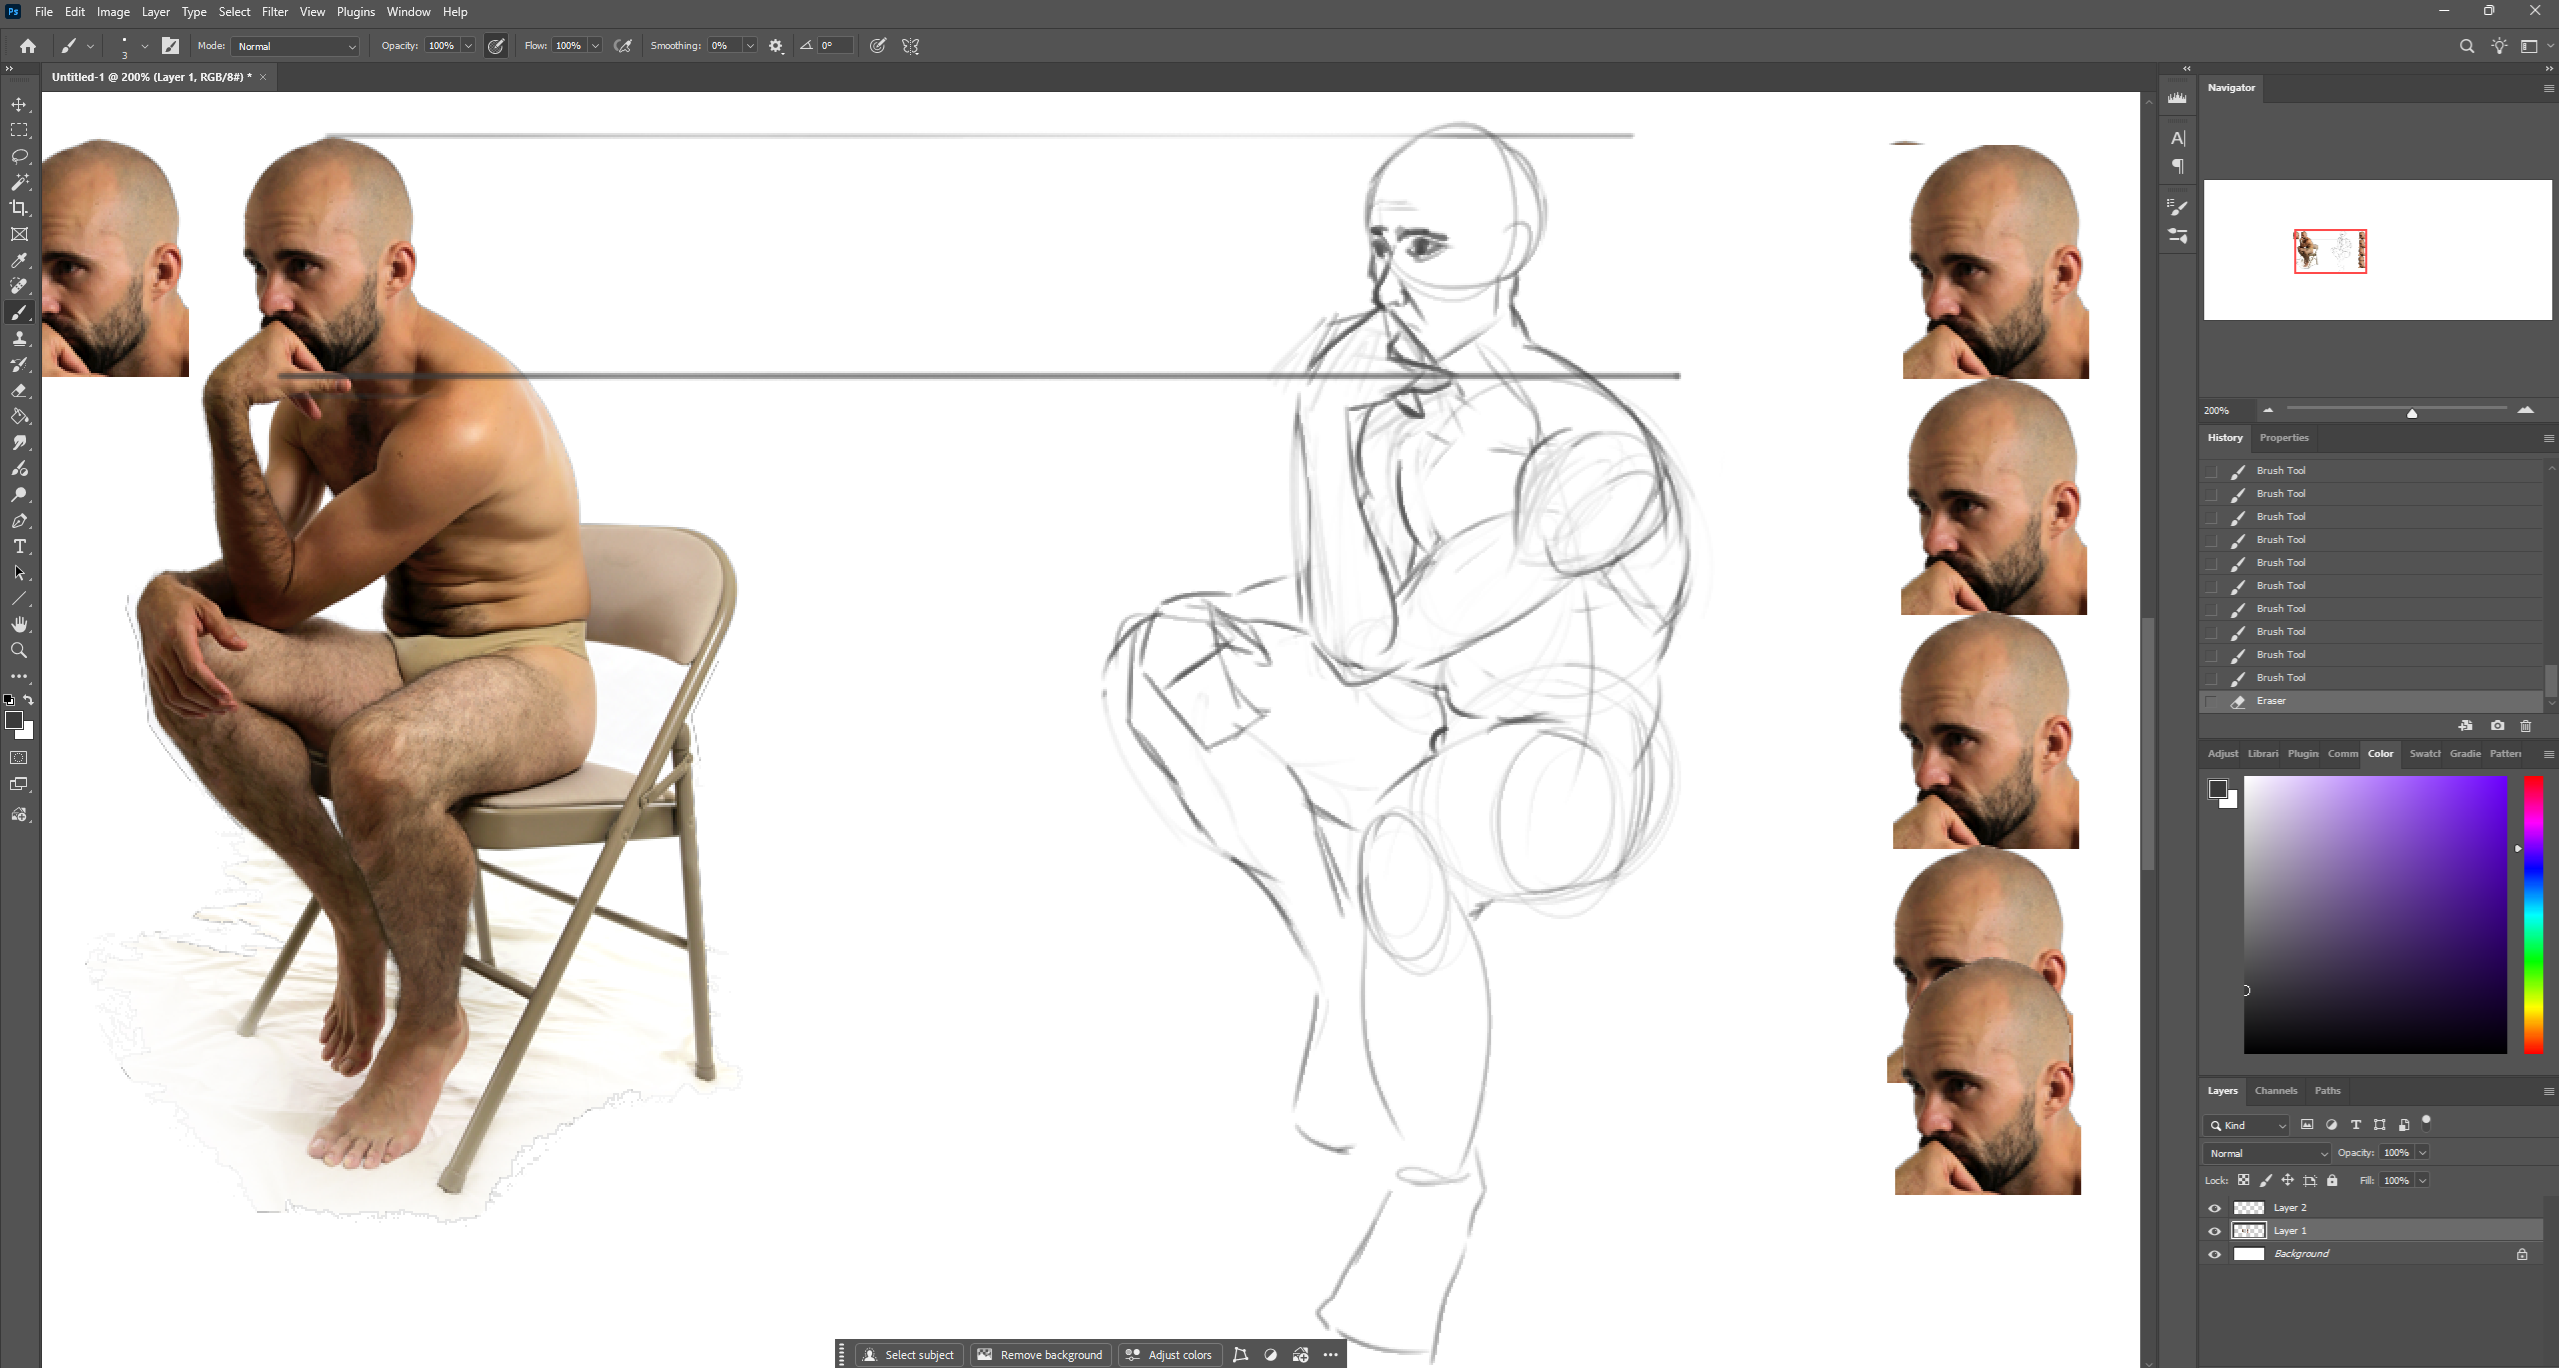Switch to the Channels tab
This screenshot has width=2559, height=1368.
click(2275, 1091)
